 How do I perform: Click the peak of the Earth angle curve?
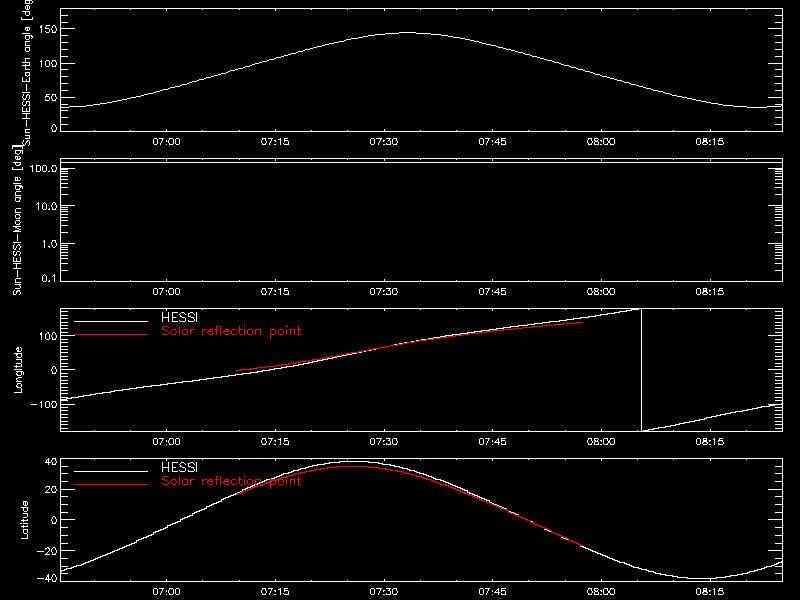tap(407, 33)
